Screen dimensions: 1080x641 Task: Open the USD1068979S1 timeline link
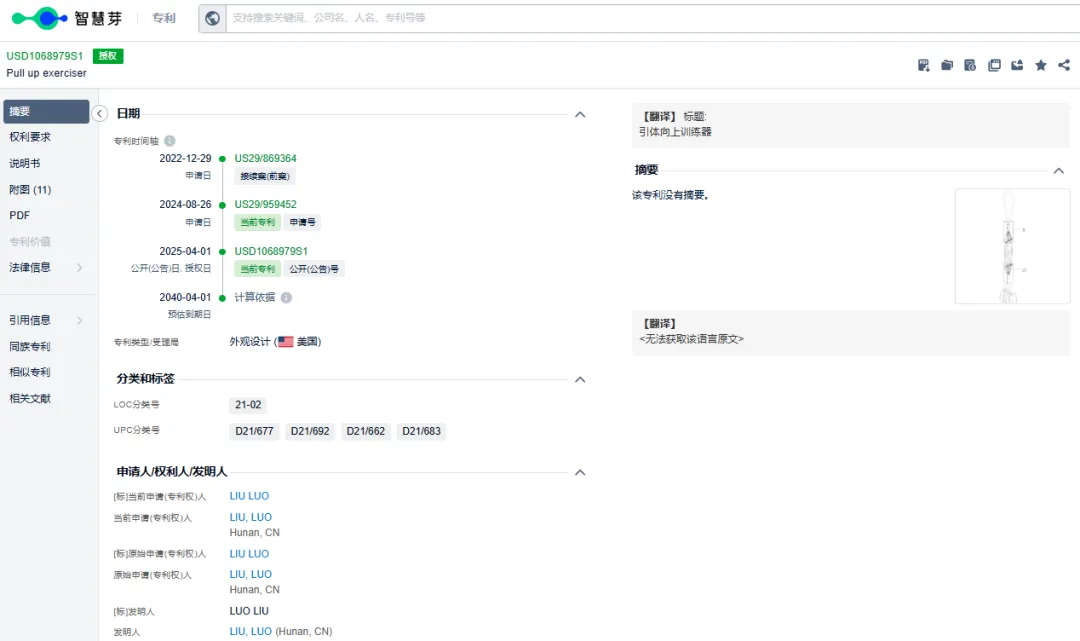point(271,251)
